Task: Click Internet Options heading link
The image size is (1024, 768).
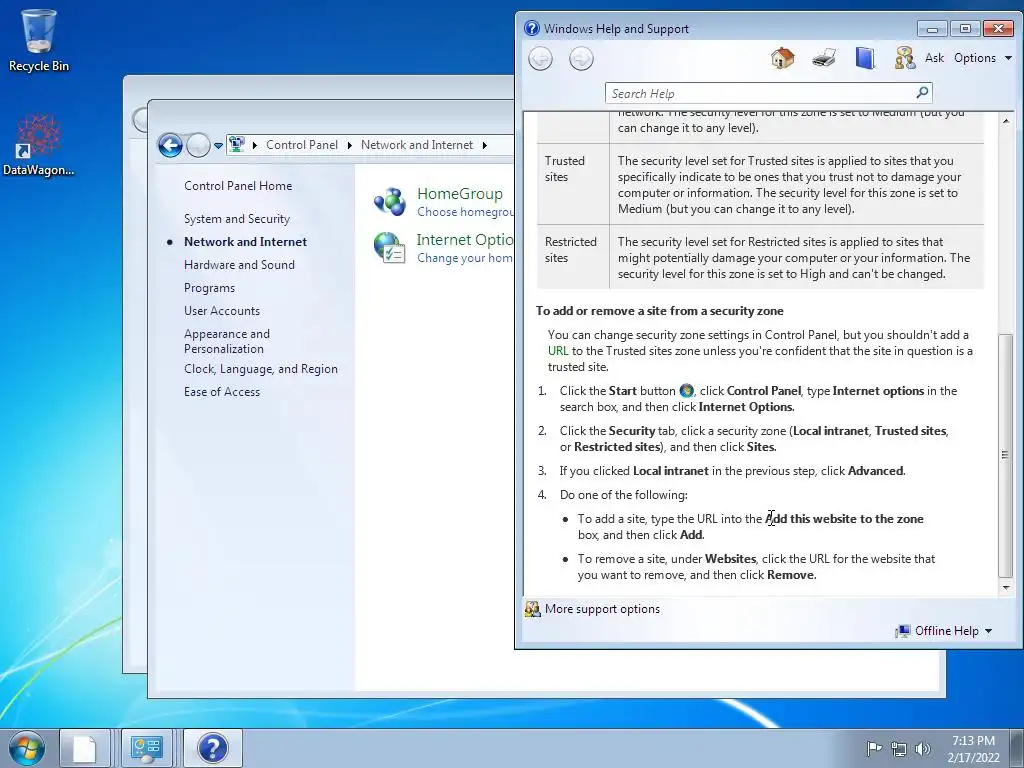Action: (465, 240)
